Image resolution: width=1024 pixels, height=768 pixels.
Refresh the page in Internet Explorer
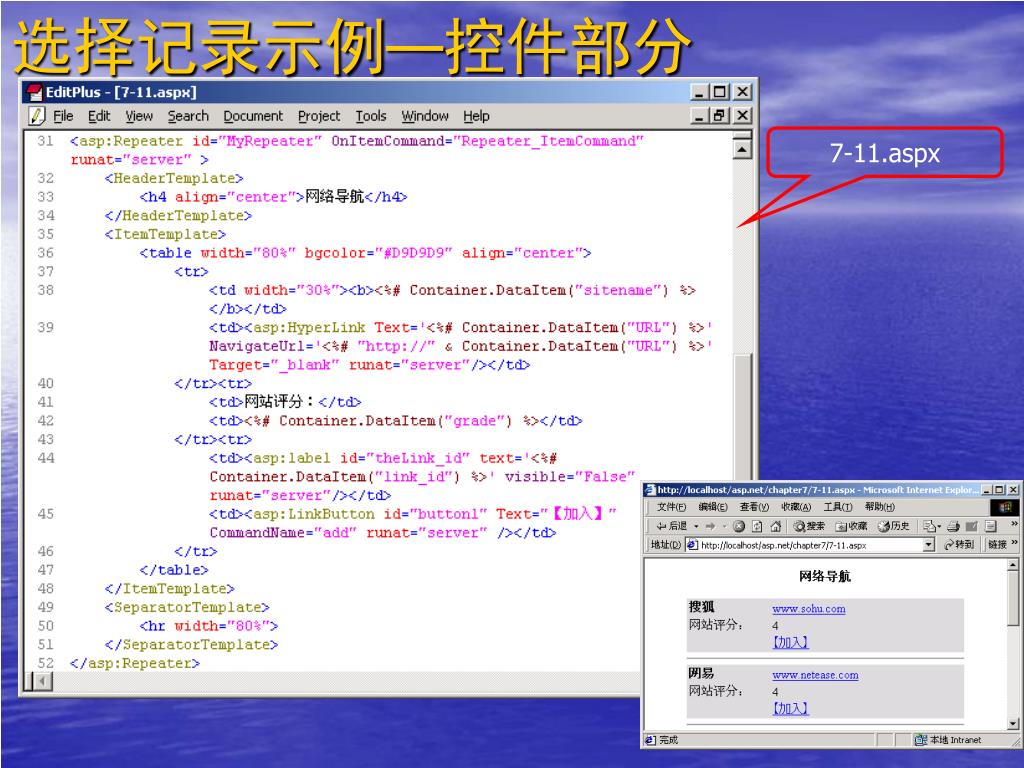pos(757,526)
